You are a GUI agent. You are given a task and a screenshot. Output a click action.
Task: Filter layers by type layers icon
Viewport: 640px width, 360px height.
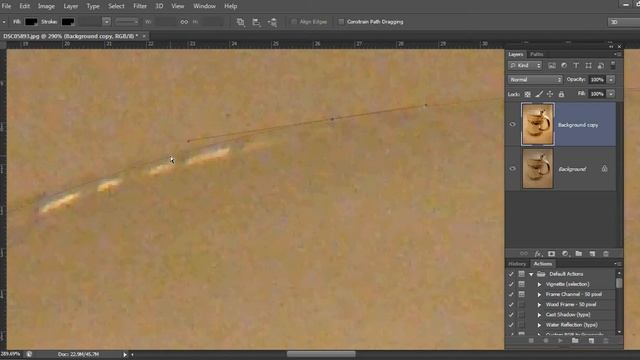click(x=576, y=66)
